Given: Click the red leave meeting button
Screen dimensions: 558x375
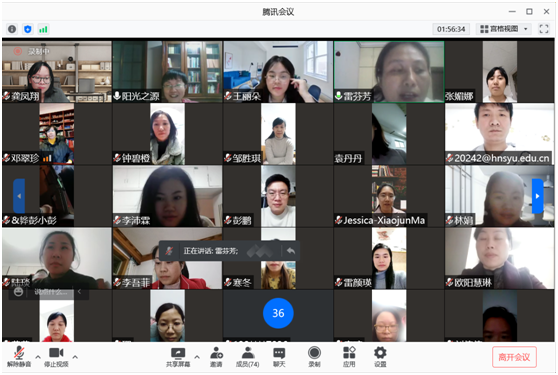Looking at the screenshot, I should tap(514, 357).
